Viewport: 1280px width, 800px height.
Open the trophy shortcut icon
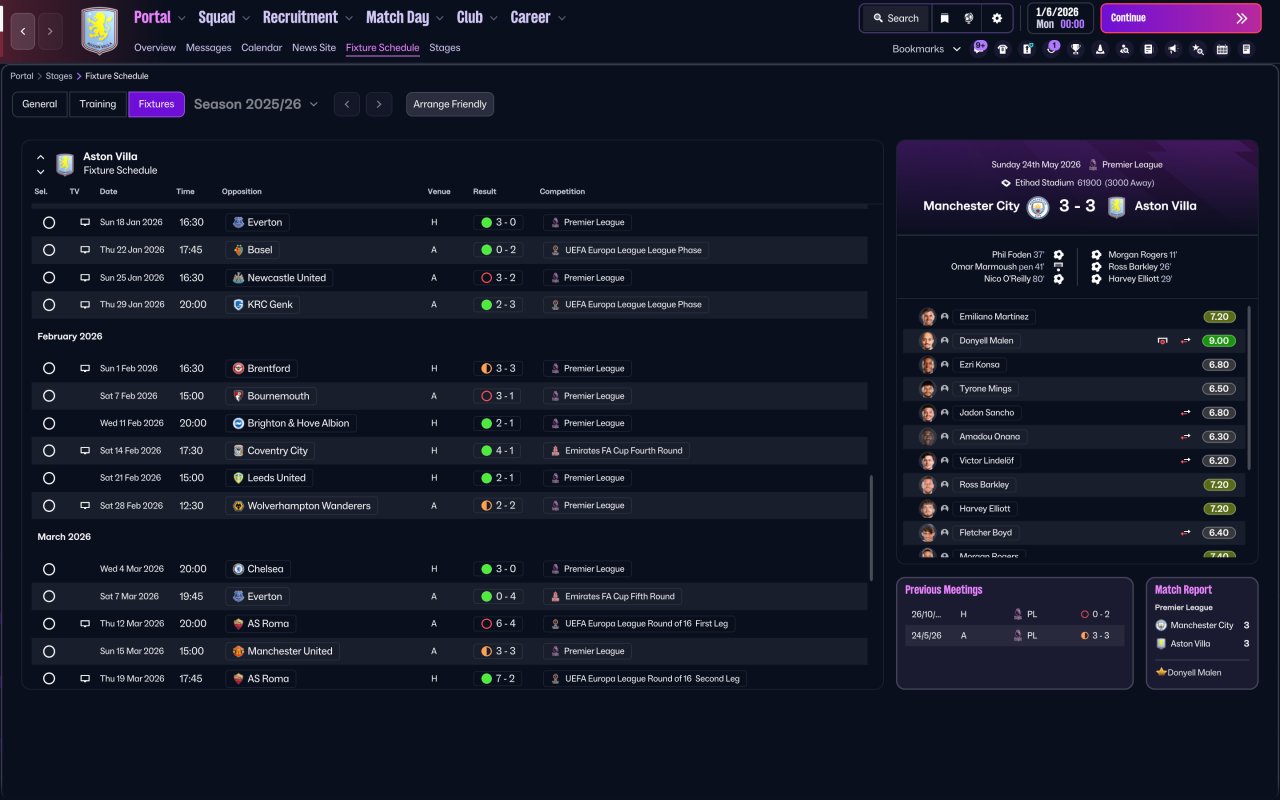1076,49
